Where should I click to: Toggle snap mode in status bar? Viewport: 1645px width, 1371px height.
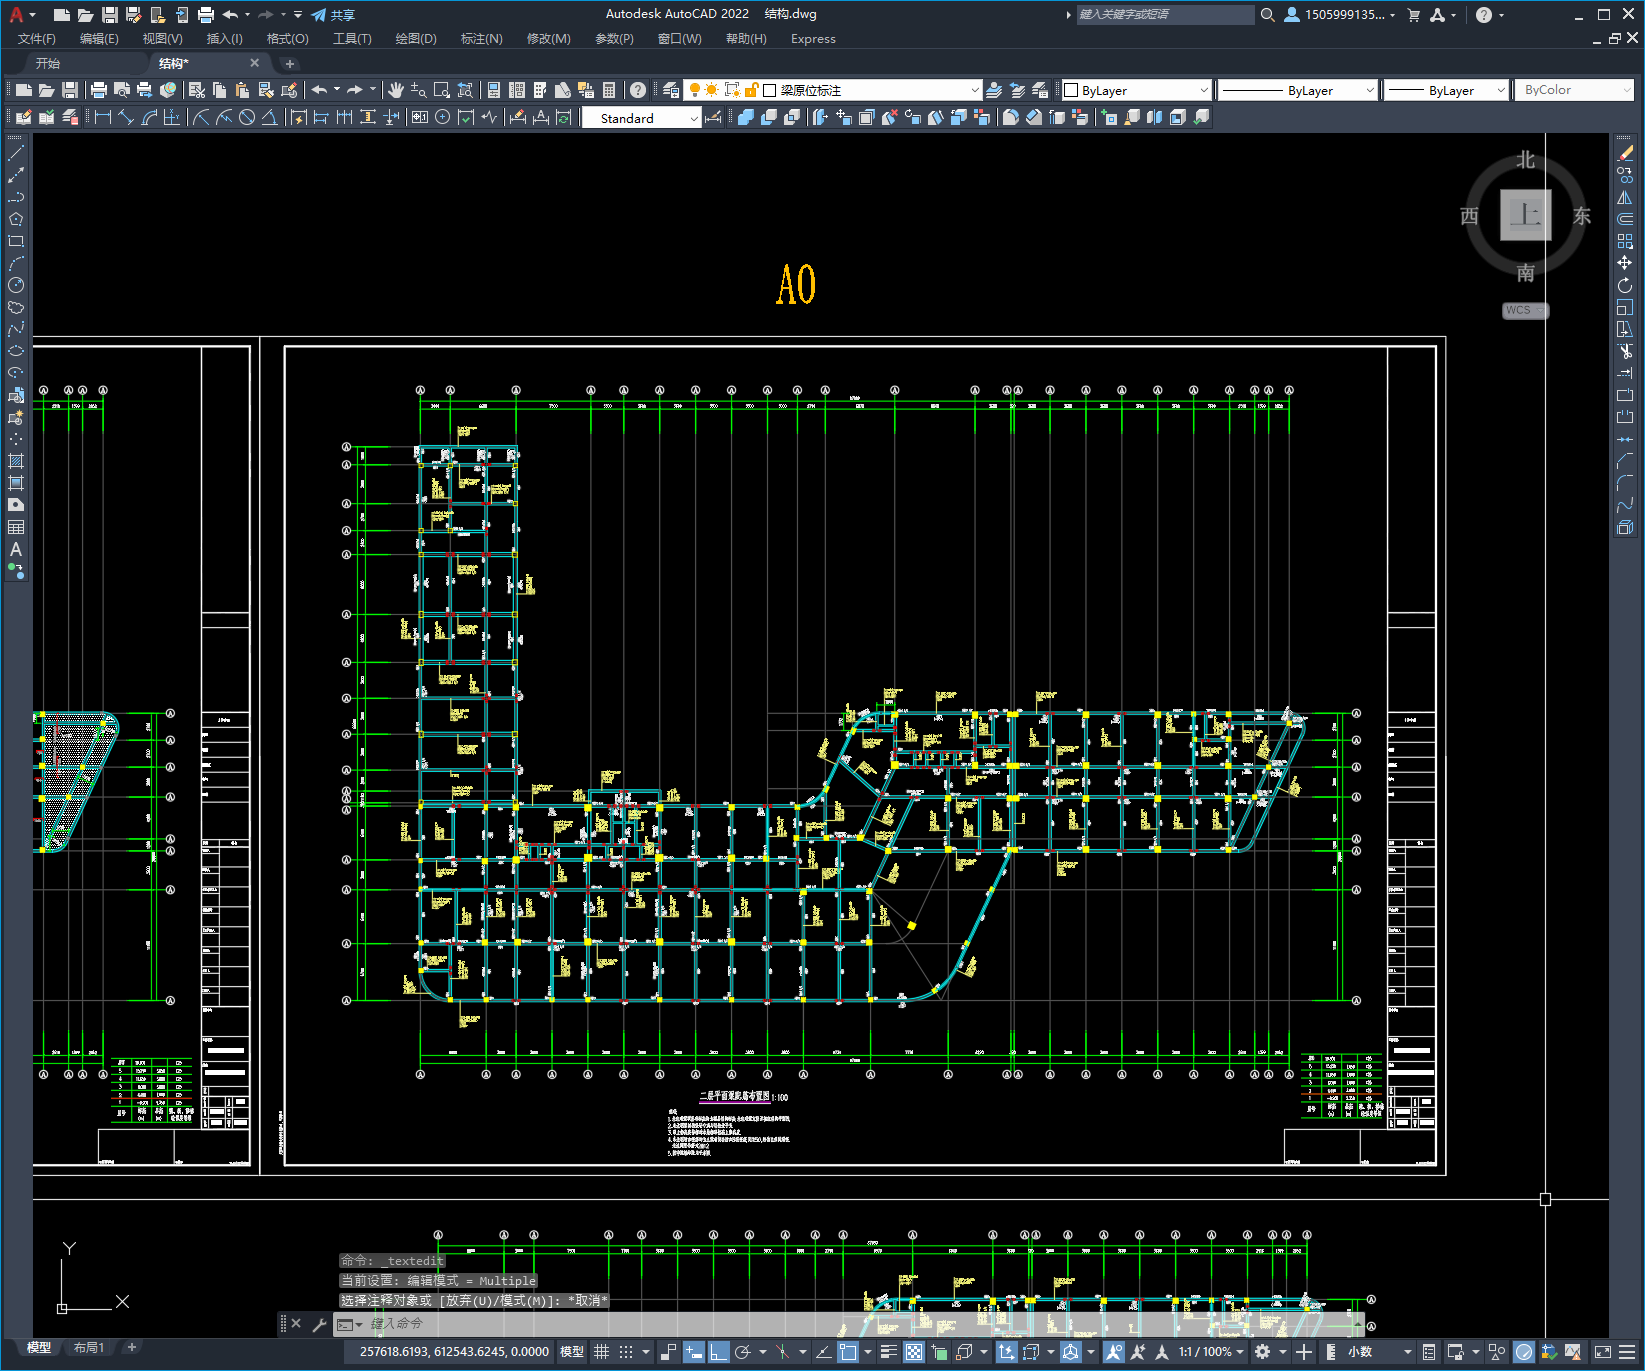pyautogui.click(x=626, y=1352)
